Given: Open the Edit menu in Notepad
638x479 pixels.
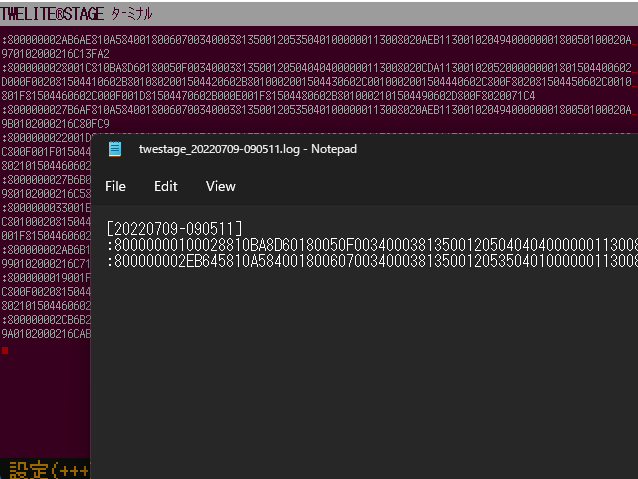Looking at the screenshot, I should [x=165, y=186].
